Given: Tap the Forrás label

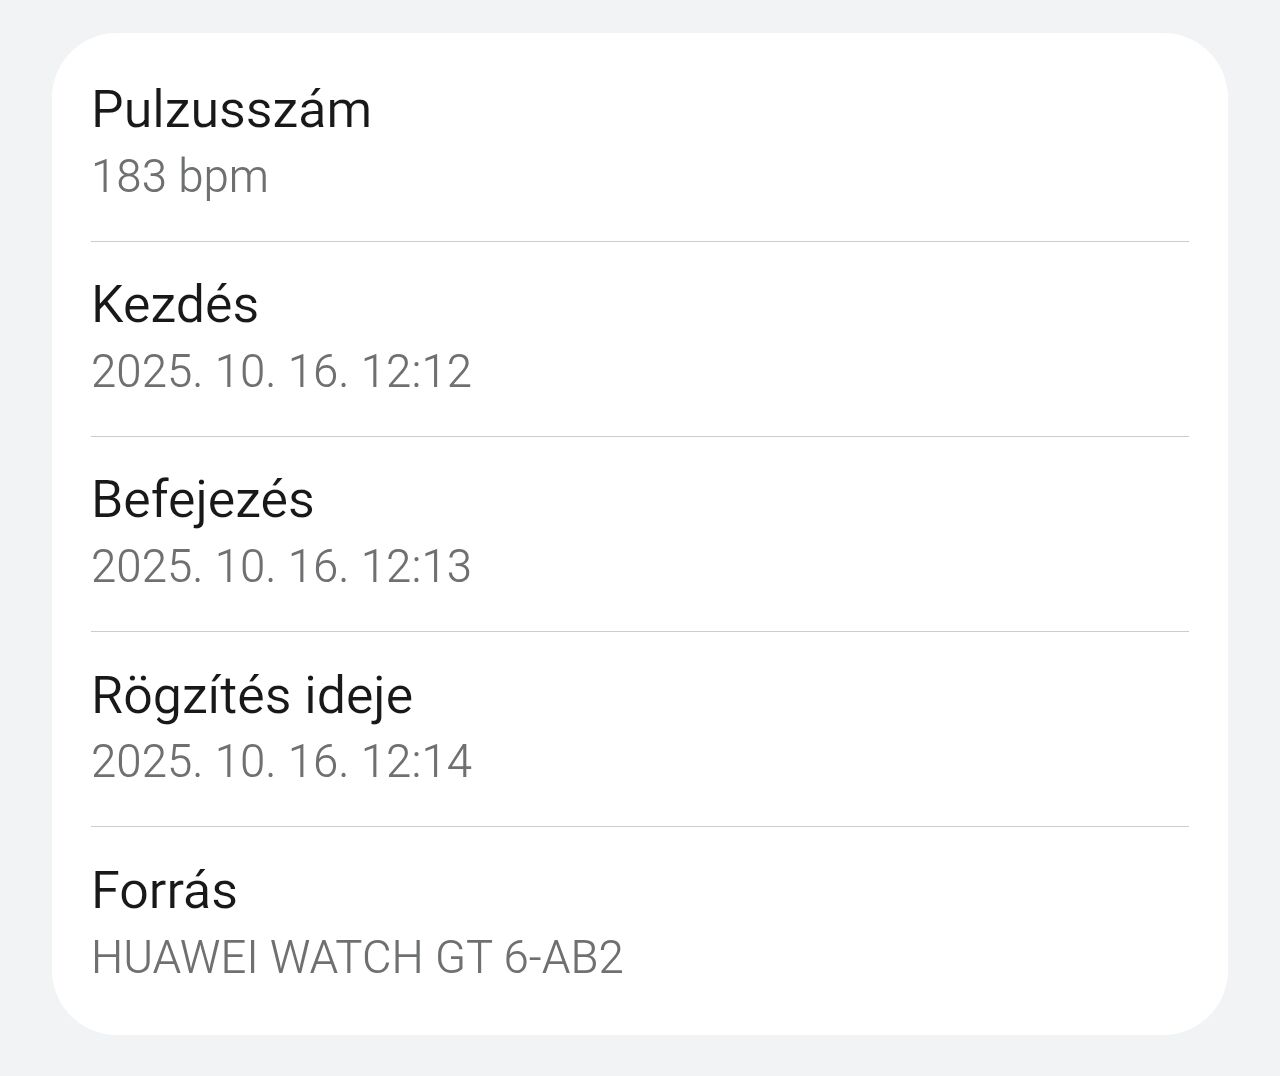Looking at the screenshot, I should (164, 889).
